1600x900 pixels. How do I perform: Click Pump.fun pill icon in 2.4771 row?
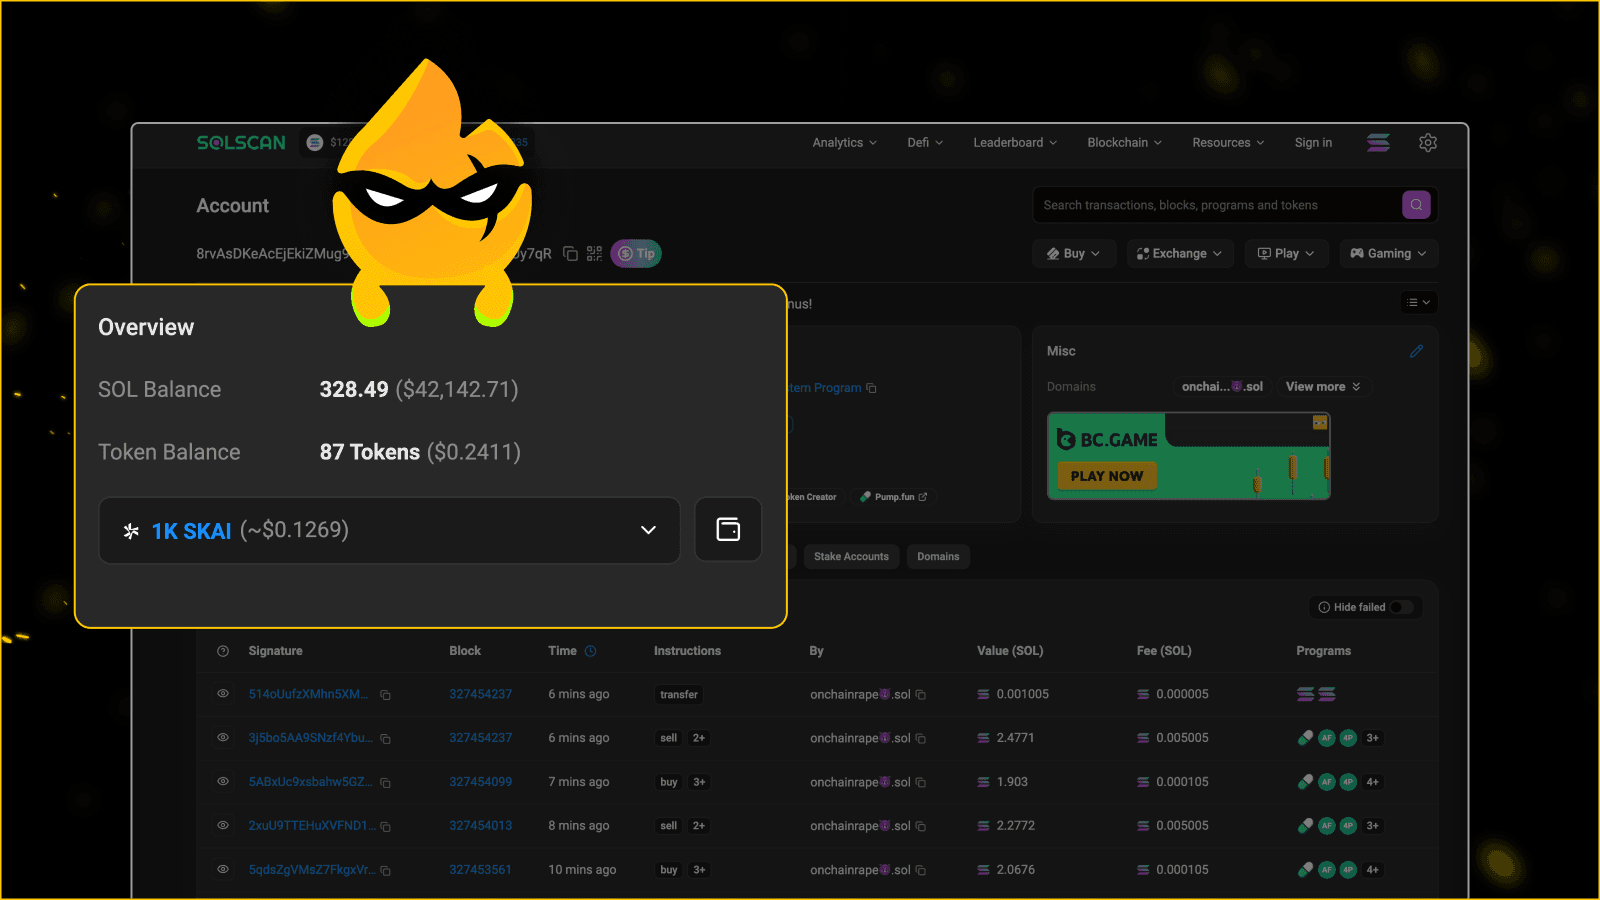pos(1305,738)
